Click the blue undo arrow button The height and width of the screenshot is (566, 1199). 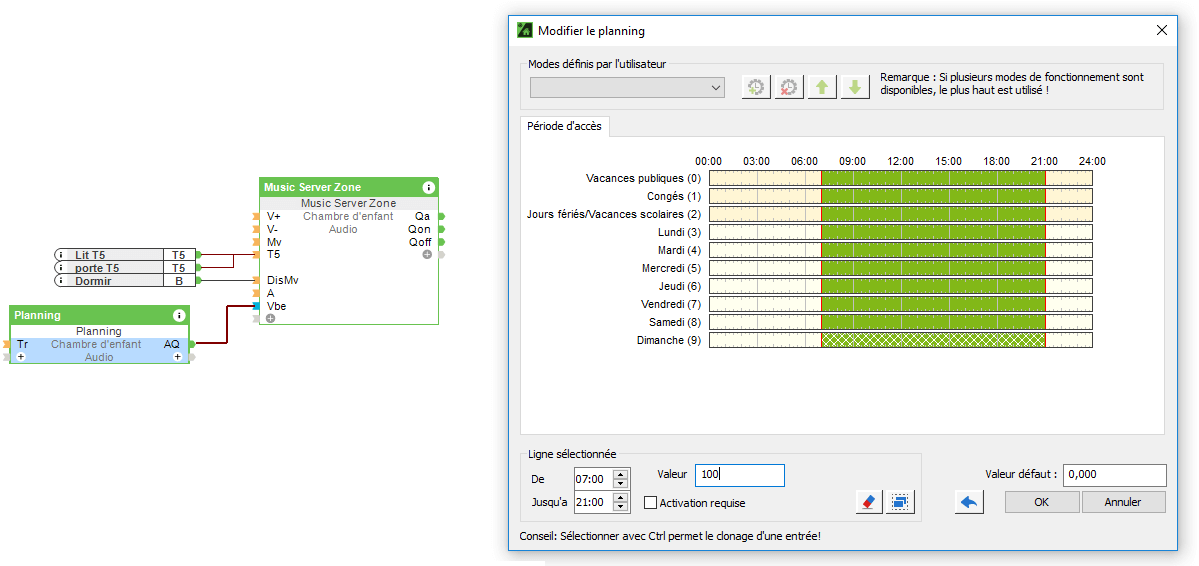(x=968, y=502)
